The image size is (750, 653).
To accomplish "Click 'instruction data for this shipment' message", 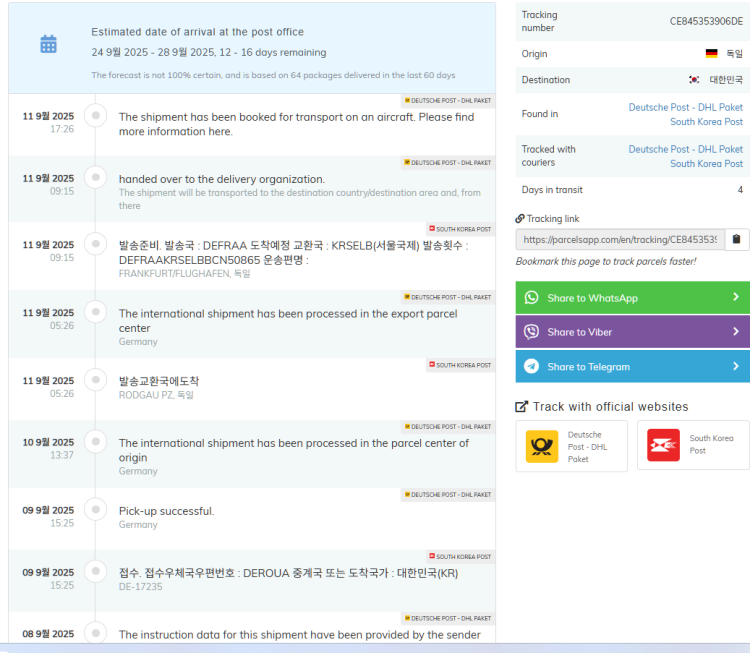I will (x=299, y=635).
